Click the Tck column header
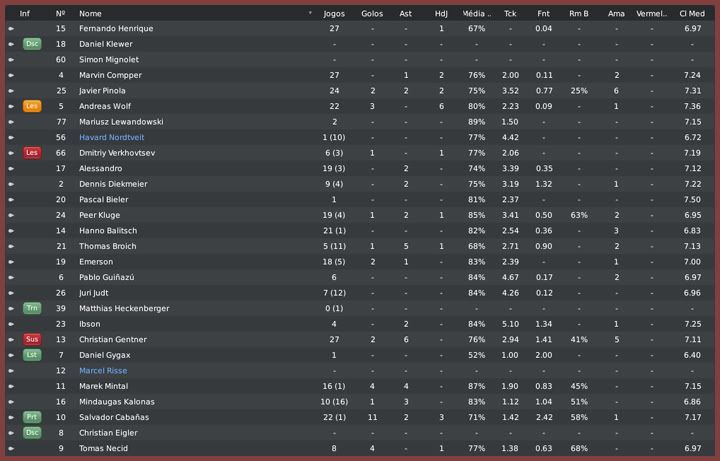The image size is (720, 461). pos(510,14)
